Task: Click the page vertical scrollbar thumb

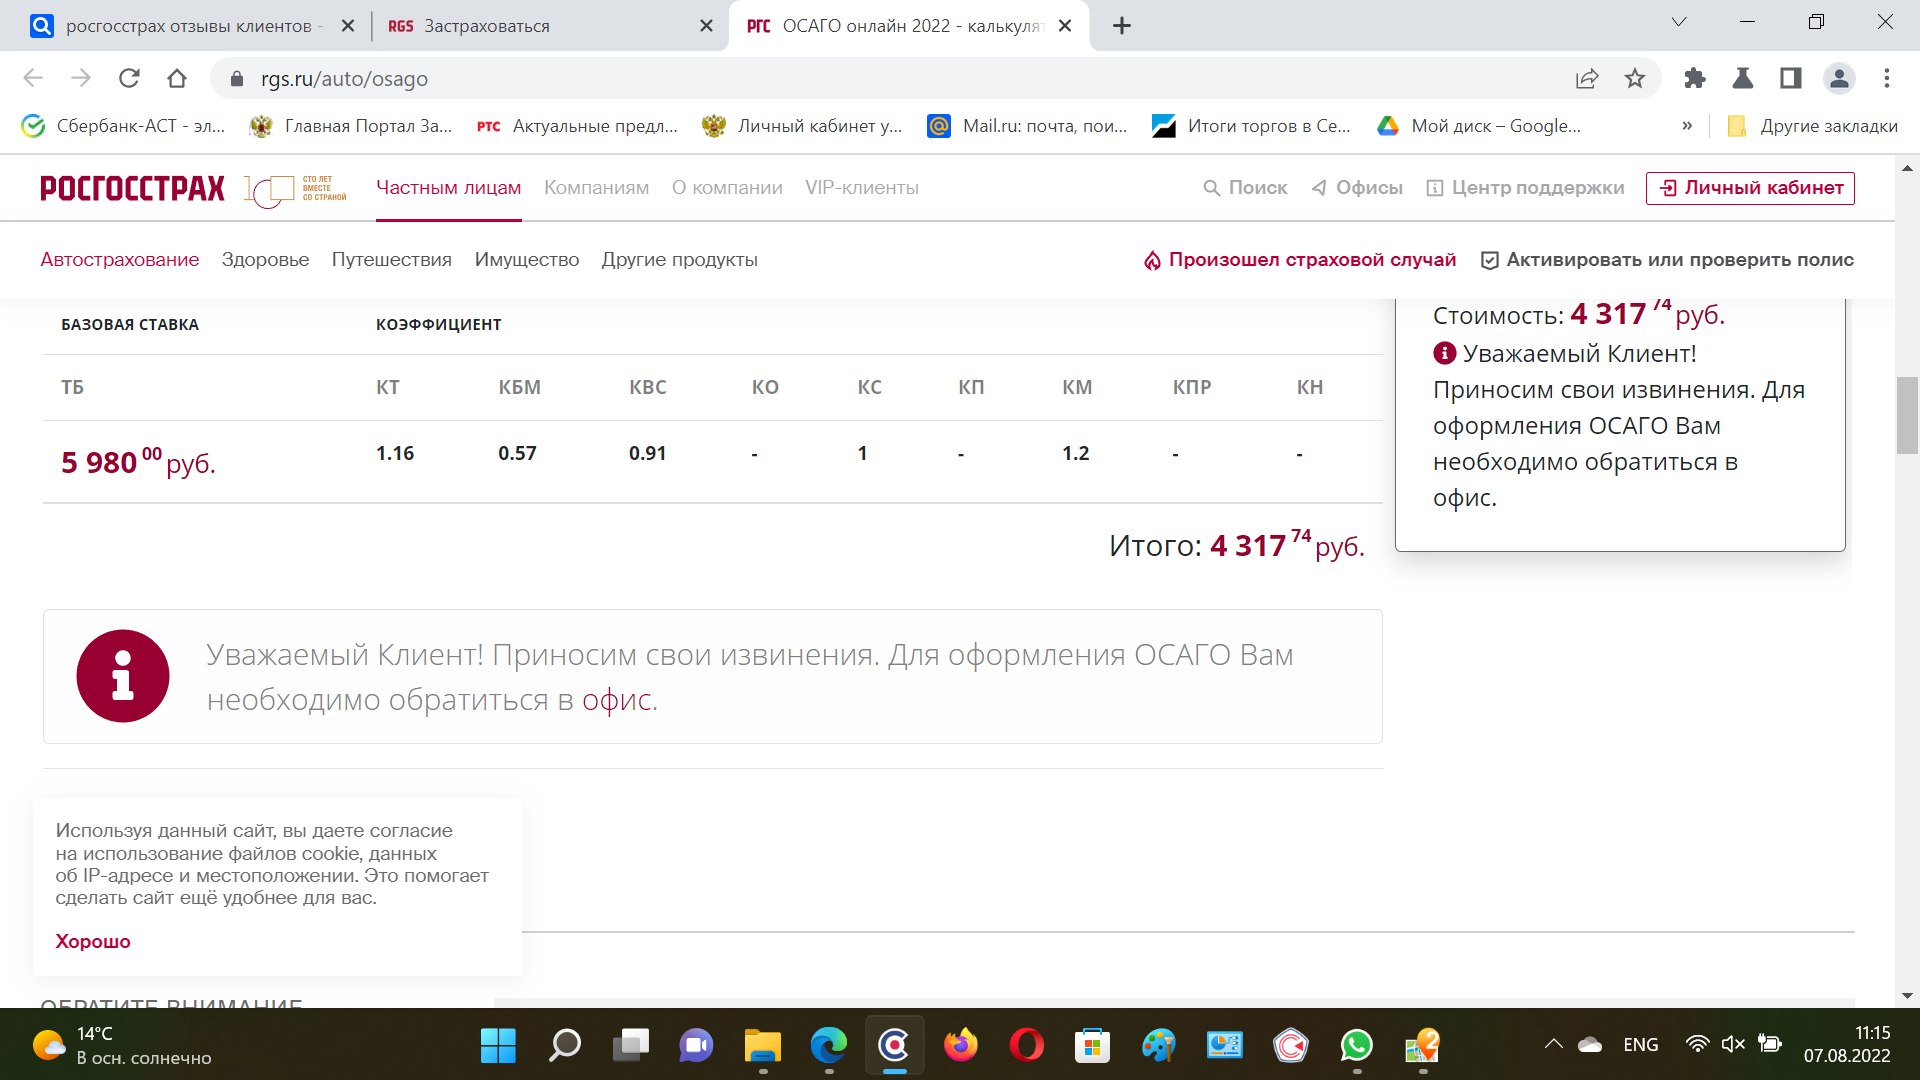Action: point(1907,415)
